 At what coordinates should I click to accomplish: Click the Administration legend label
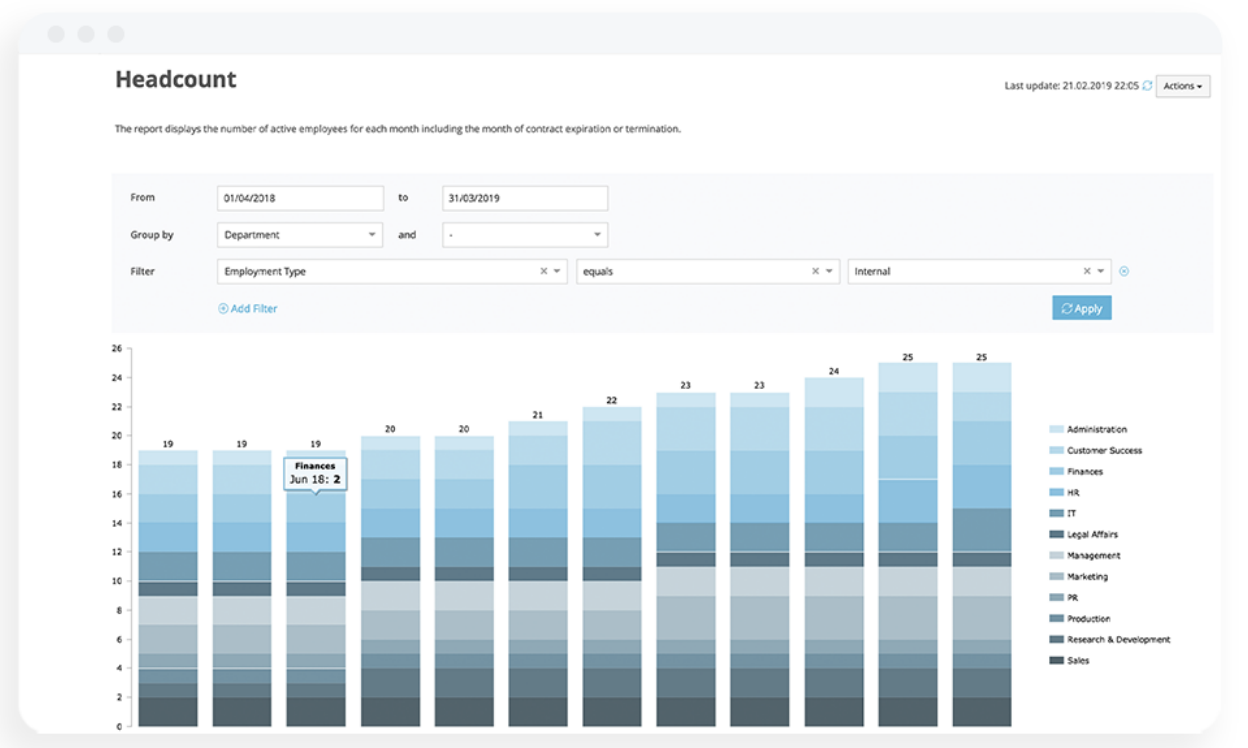1097,429
